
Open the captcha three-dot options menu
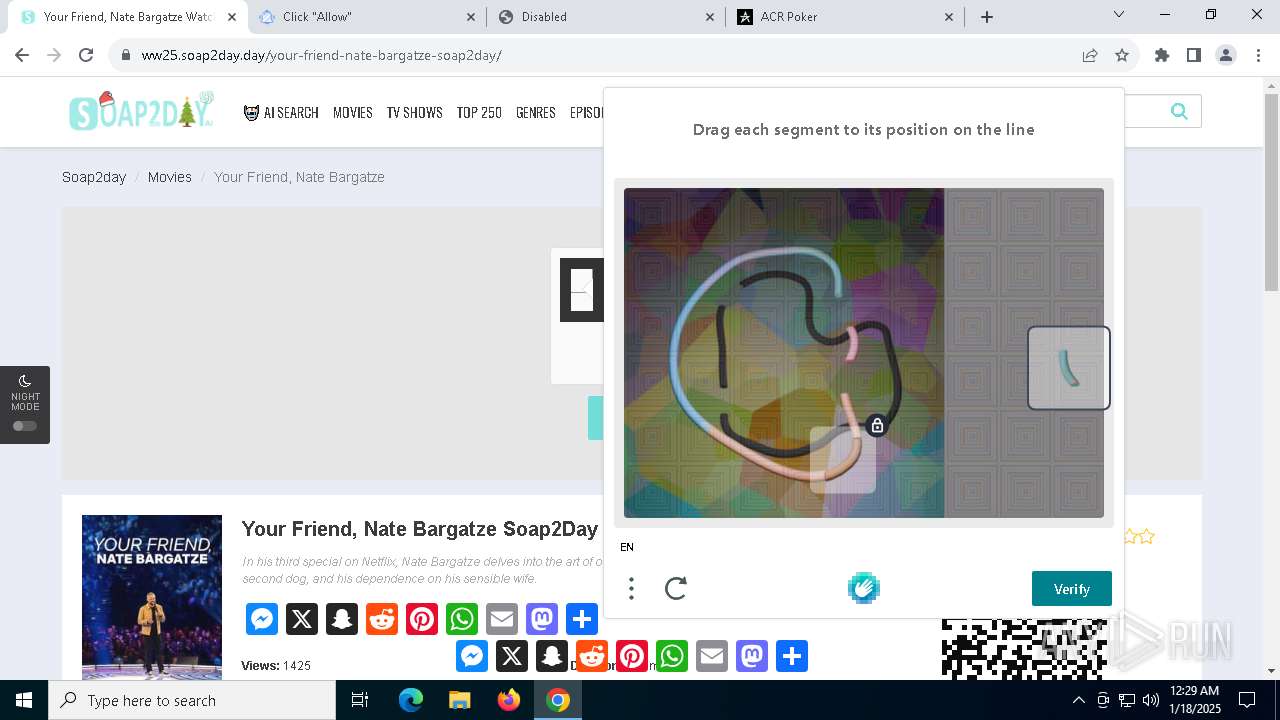tap(631, 588)
